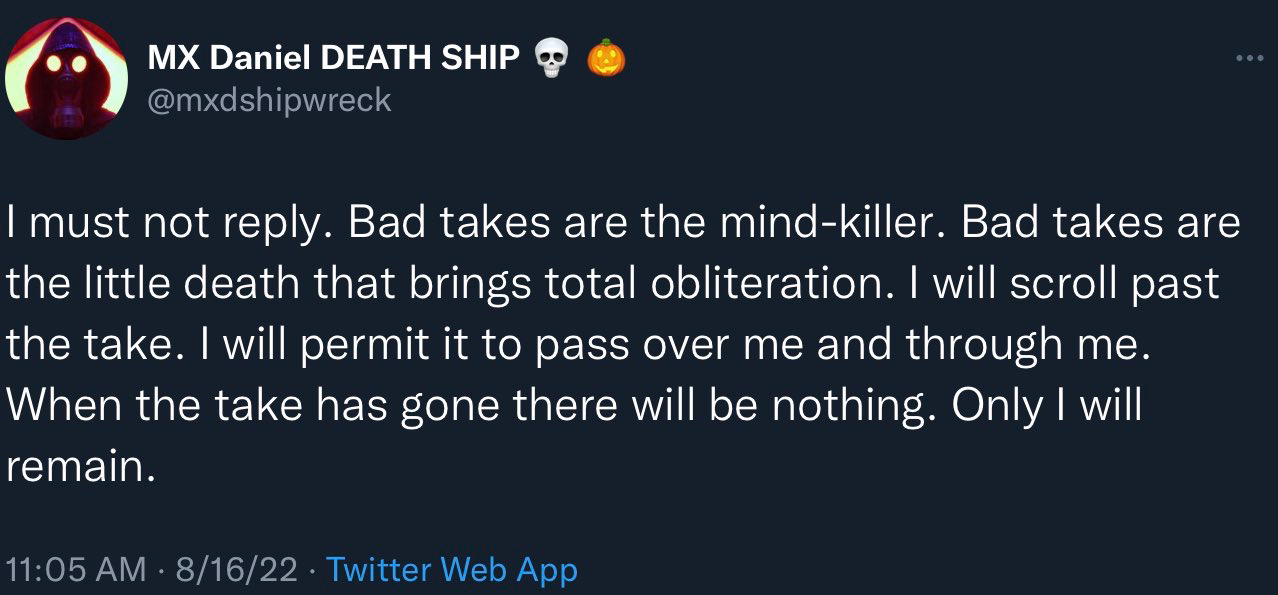Open the MX Daniel DEATH SHIP profile name
The image size is (1278, 595).
coord(333,59)
